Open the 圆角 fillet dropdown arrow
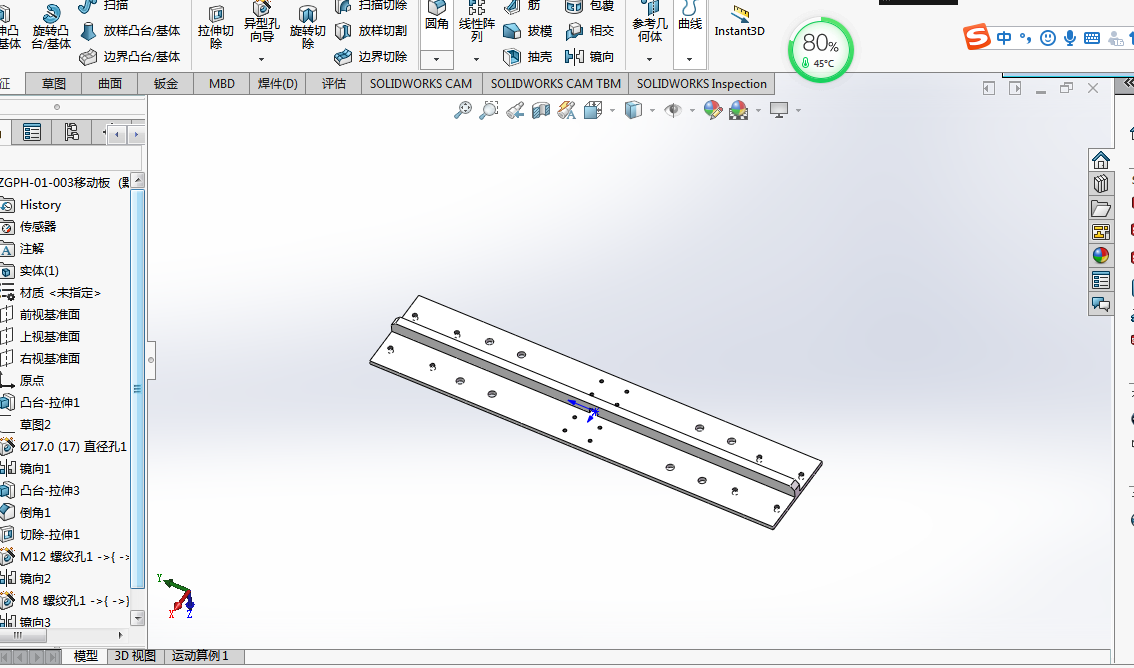This screenshot has height=668, width=1134. coord(437,59)
